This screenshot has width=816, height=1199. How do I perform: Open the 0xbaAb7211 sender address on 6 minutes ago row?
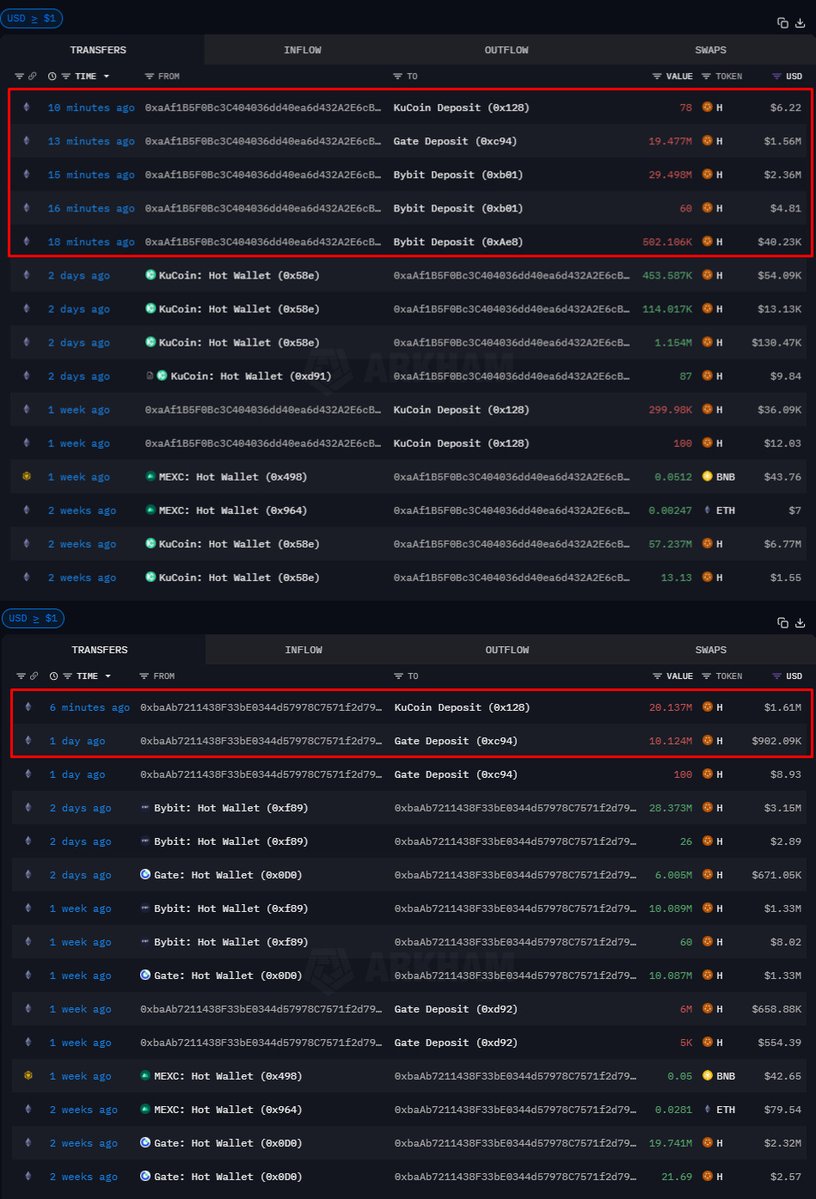[261, 707]
